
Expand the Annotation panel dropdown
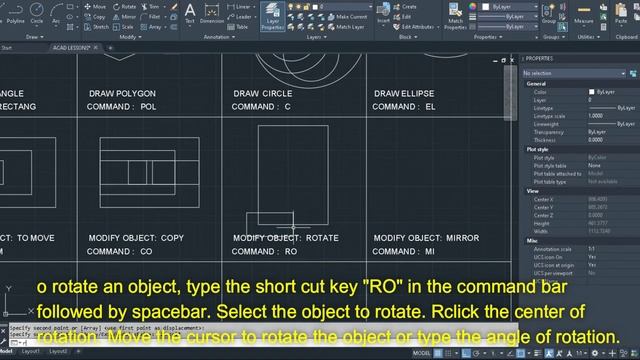coord(220,37)
